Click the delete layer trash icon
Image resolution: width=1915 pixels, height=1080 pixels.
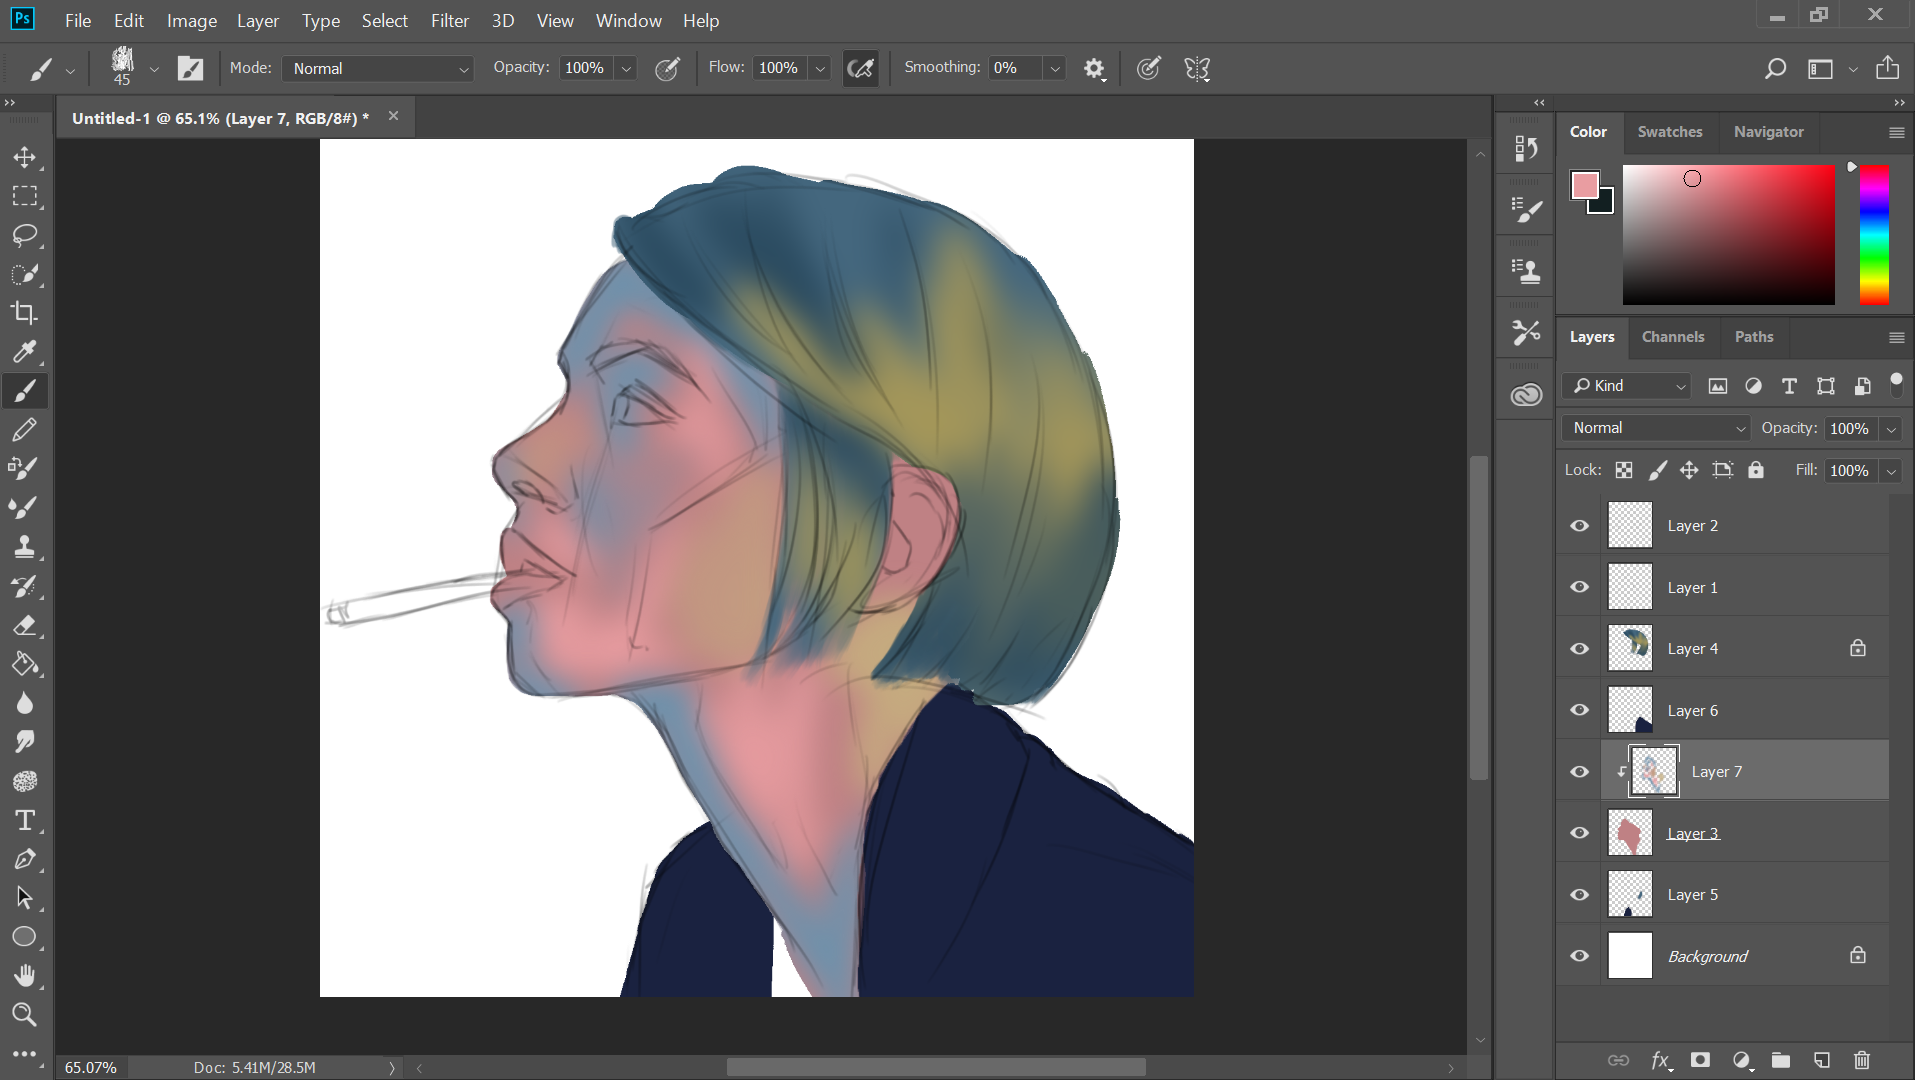[x=1861, y=1060]
